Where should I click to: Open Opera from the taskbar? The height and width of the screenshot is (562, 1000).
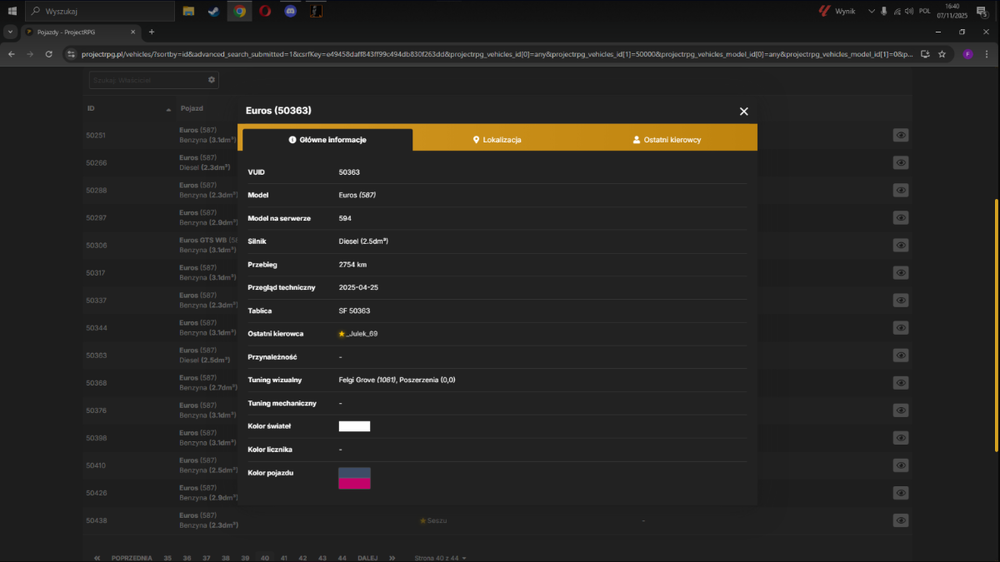[x=265, y=11]
